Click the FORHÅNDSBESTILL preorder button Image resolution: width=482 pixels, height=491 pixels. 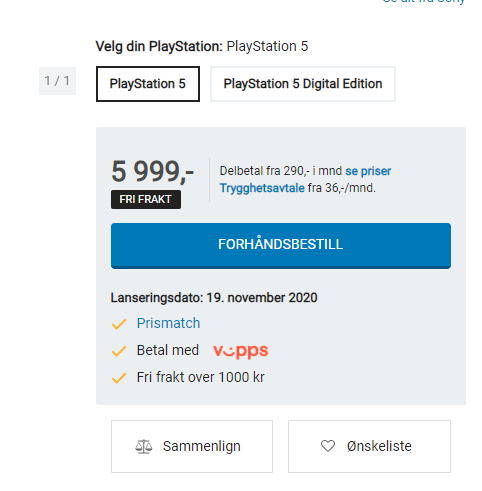[281, 246]
